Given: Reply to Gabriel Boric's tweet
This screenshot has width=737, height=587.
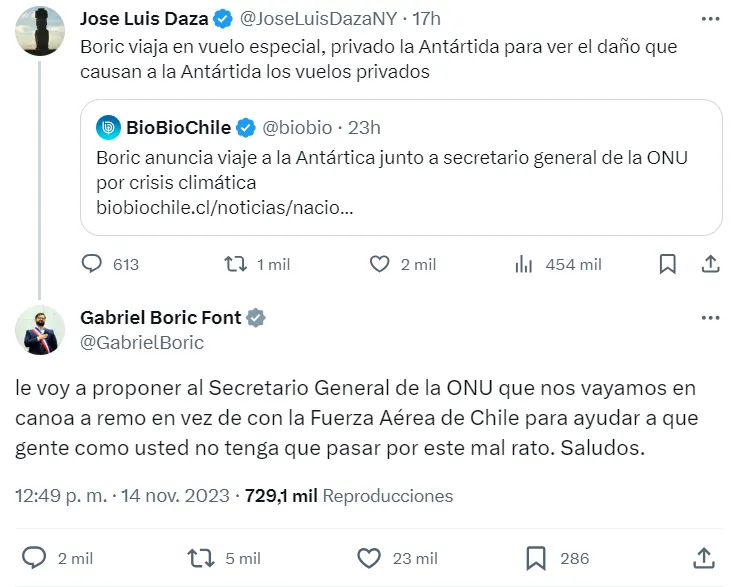Looking at the screenshot, I should [x=34, y=558].
